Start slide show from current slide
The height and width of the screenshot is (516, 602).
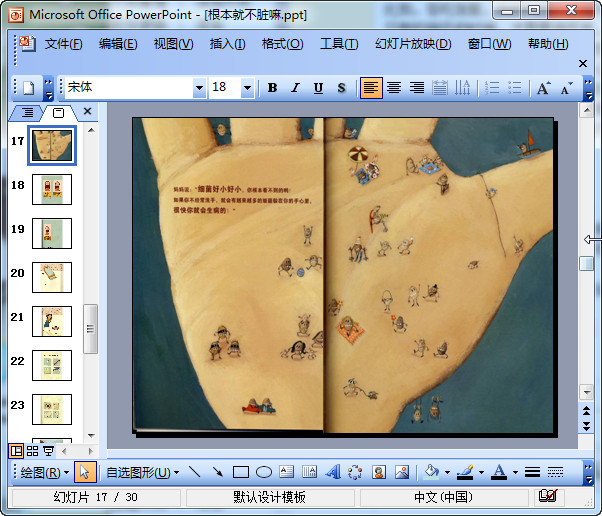pos(48,451)
